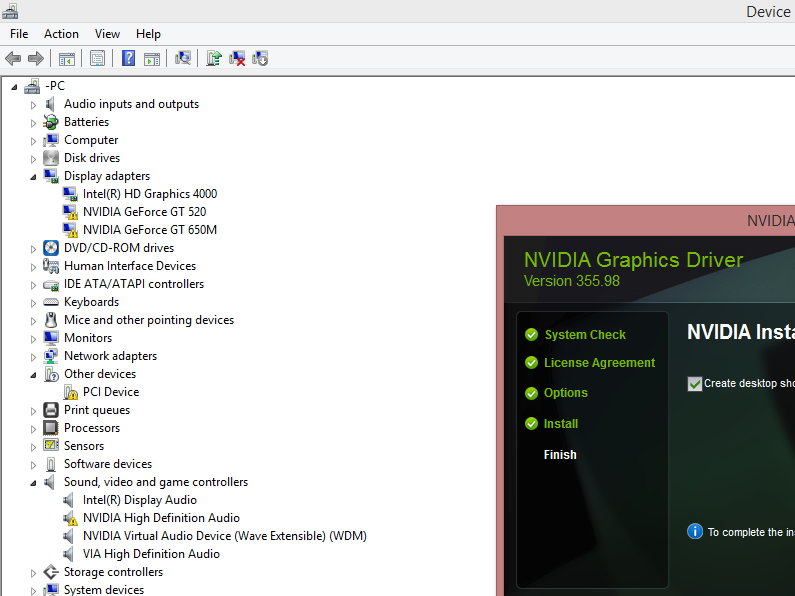Open the Help menu

pyautogui.click(x=148, y=34)
